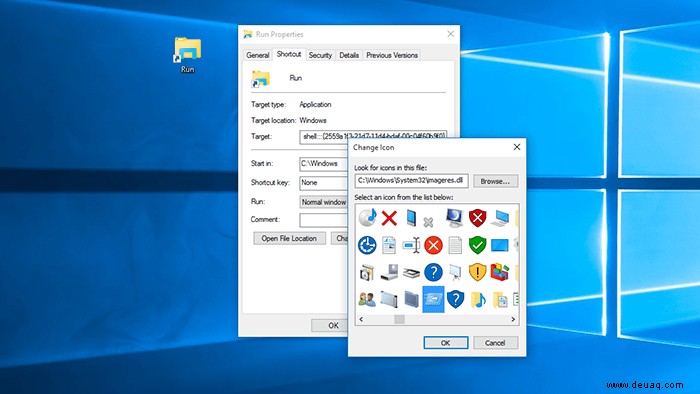Cancel the Change Icon dialog
Viewport: 700px width, 394px height.
pos(495,343)
